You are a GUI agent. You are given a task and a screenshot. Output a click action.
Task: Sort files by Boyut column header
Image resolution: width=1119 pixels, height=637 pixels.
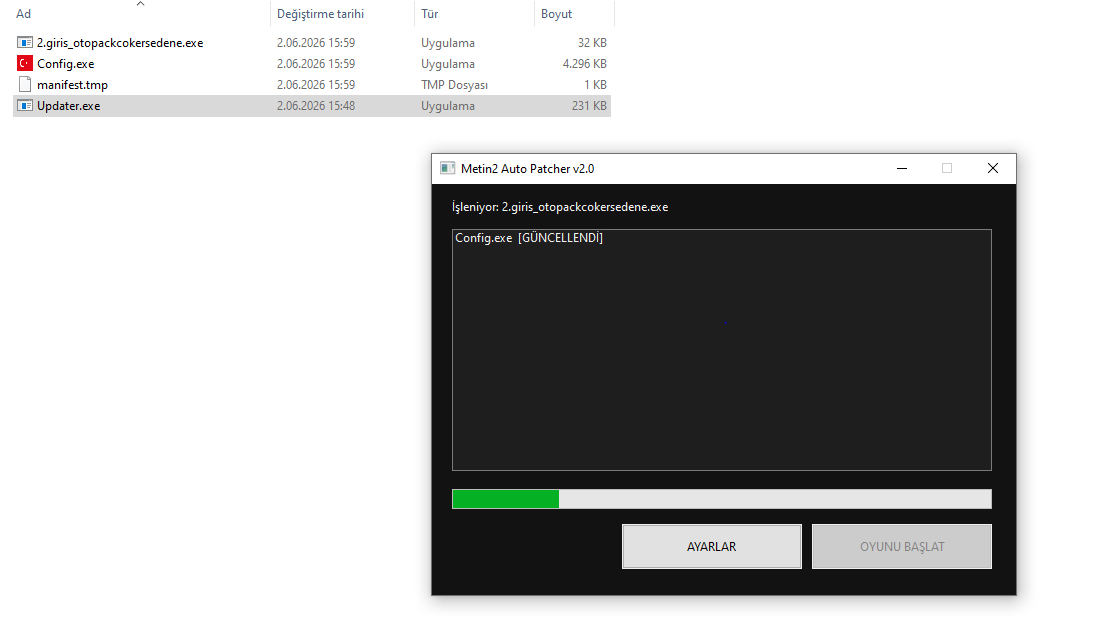pos(557,14)
